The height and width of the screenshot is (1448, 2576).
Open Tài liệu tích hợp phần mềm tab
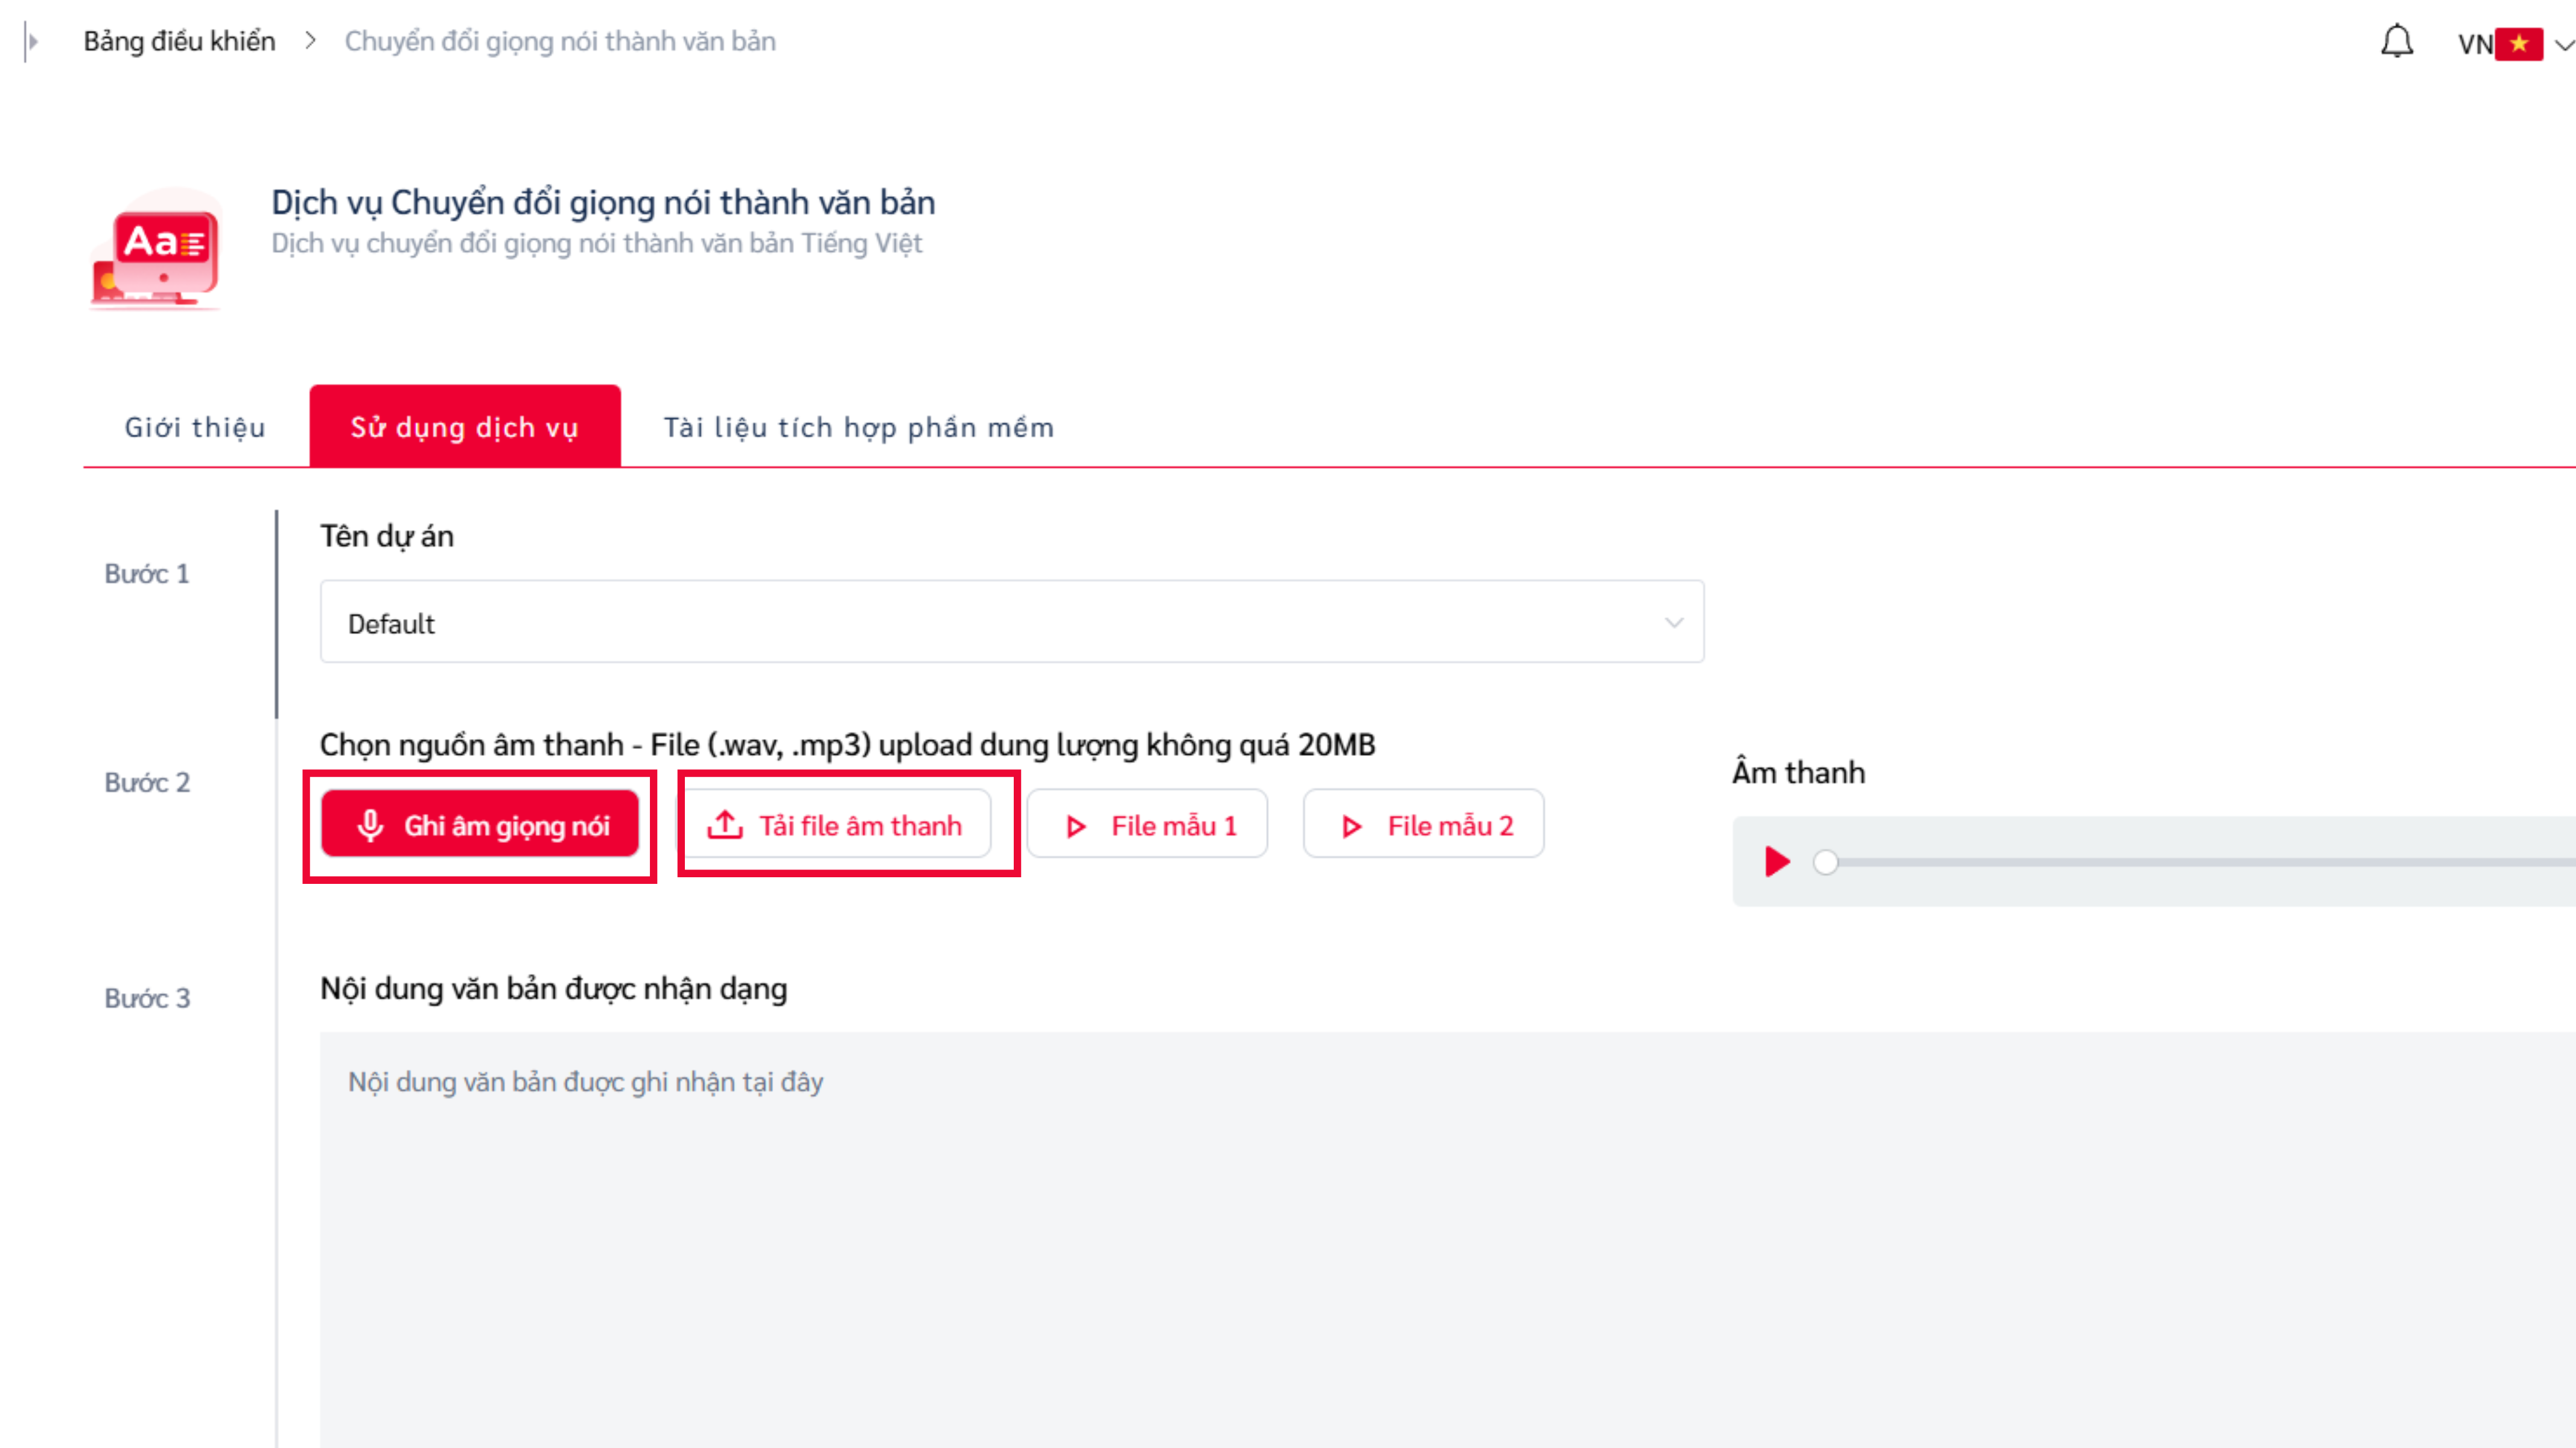tap(859, 427)
